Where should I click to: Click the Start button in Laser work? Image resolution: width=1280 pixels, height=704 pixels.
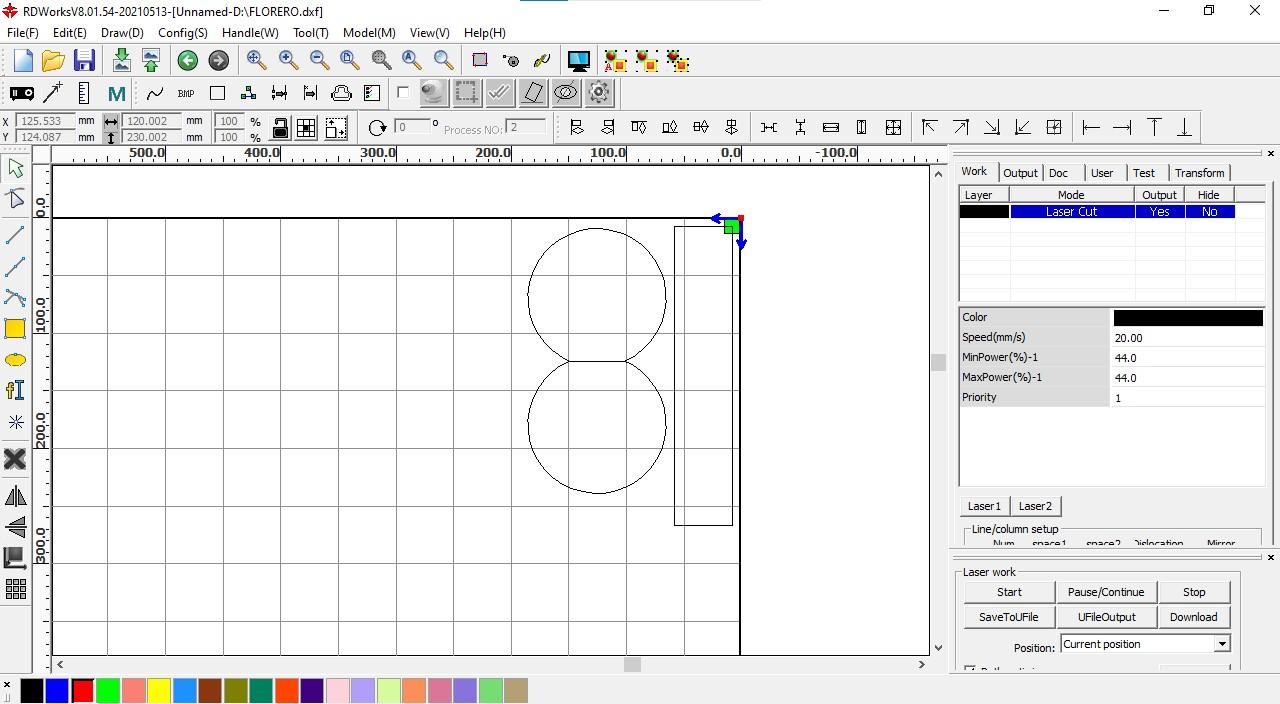(1009, 592)
